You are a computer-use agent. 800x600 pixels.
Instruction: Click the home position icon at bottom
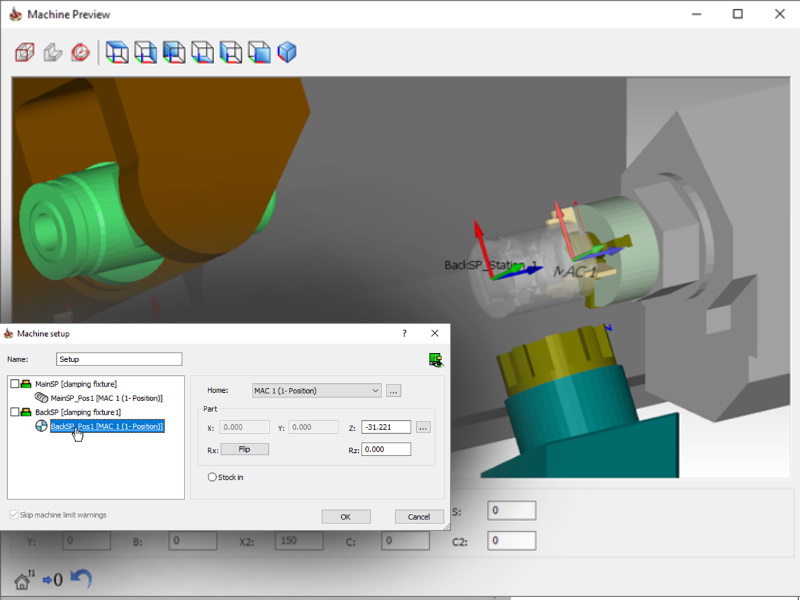(24, 579)
